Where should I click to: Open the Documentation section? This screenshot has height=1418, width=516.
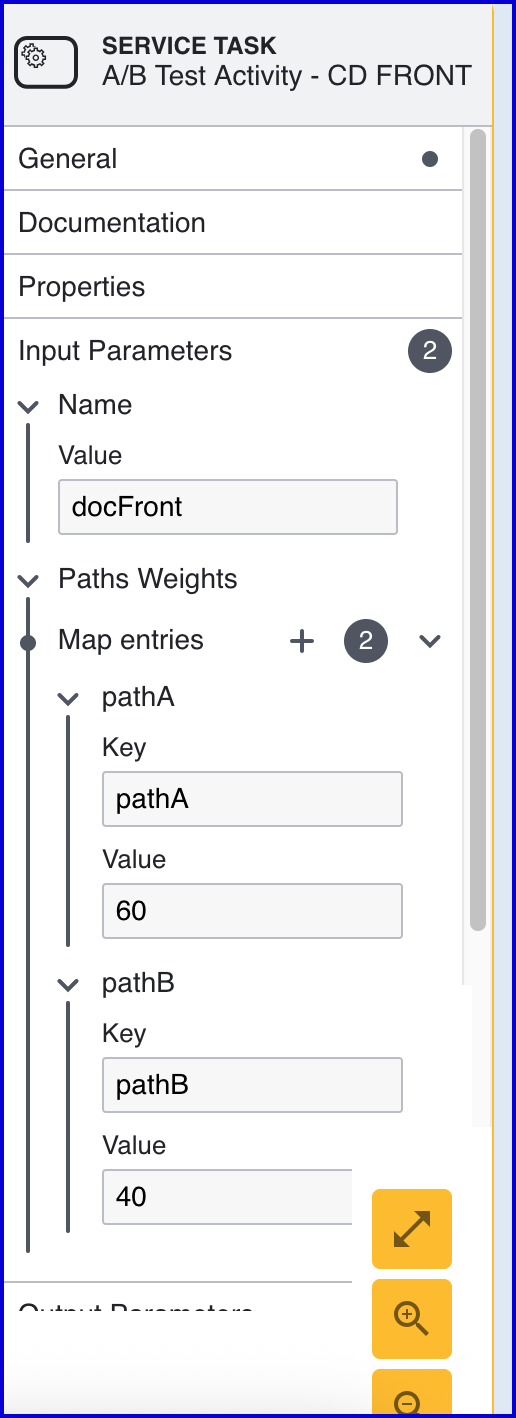coord(233,222)
